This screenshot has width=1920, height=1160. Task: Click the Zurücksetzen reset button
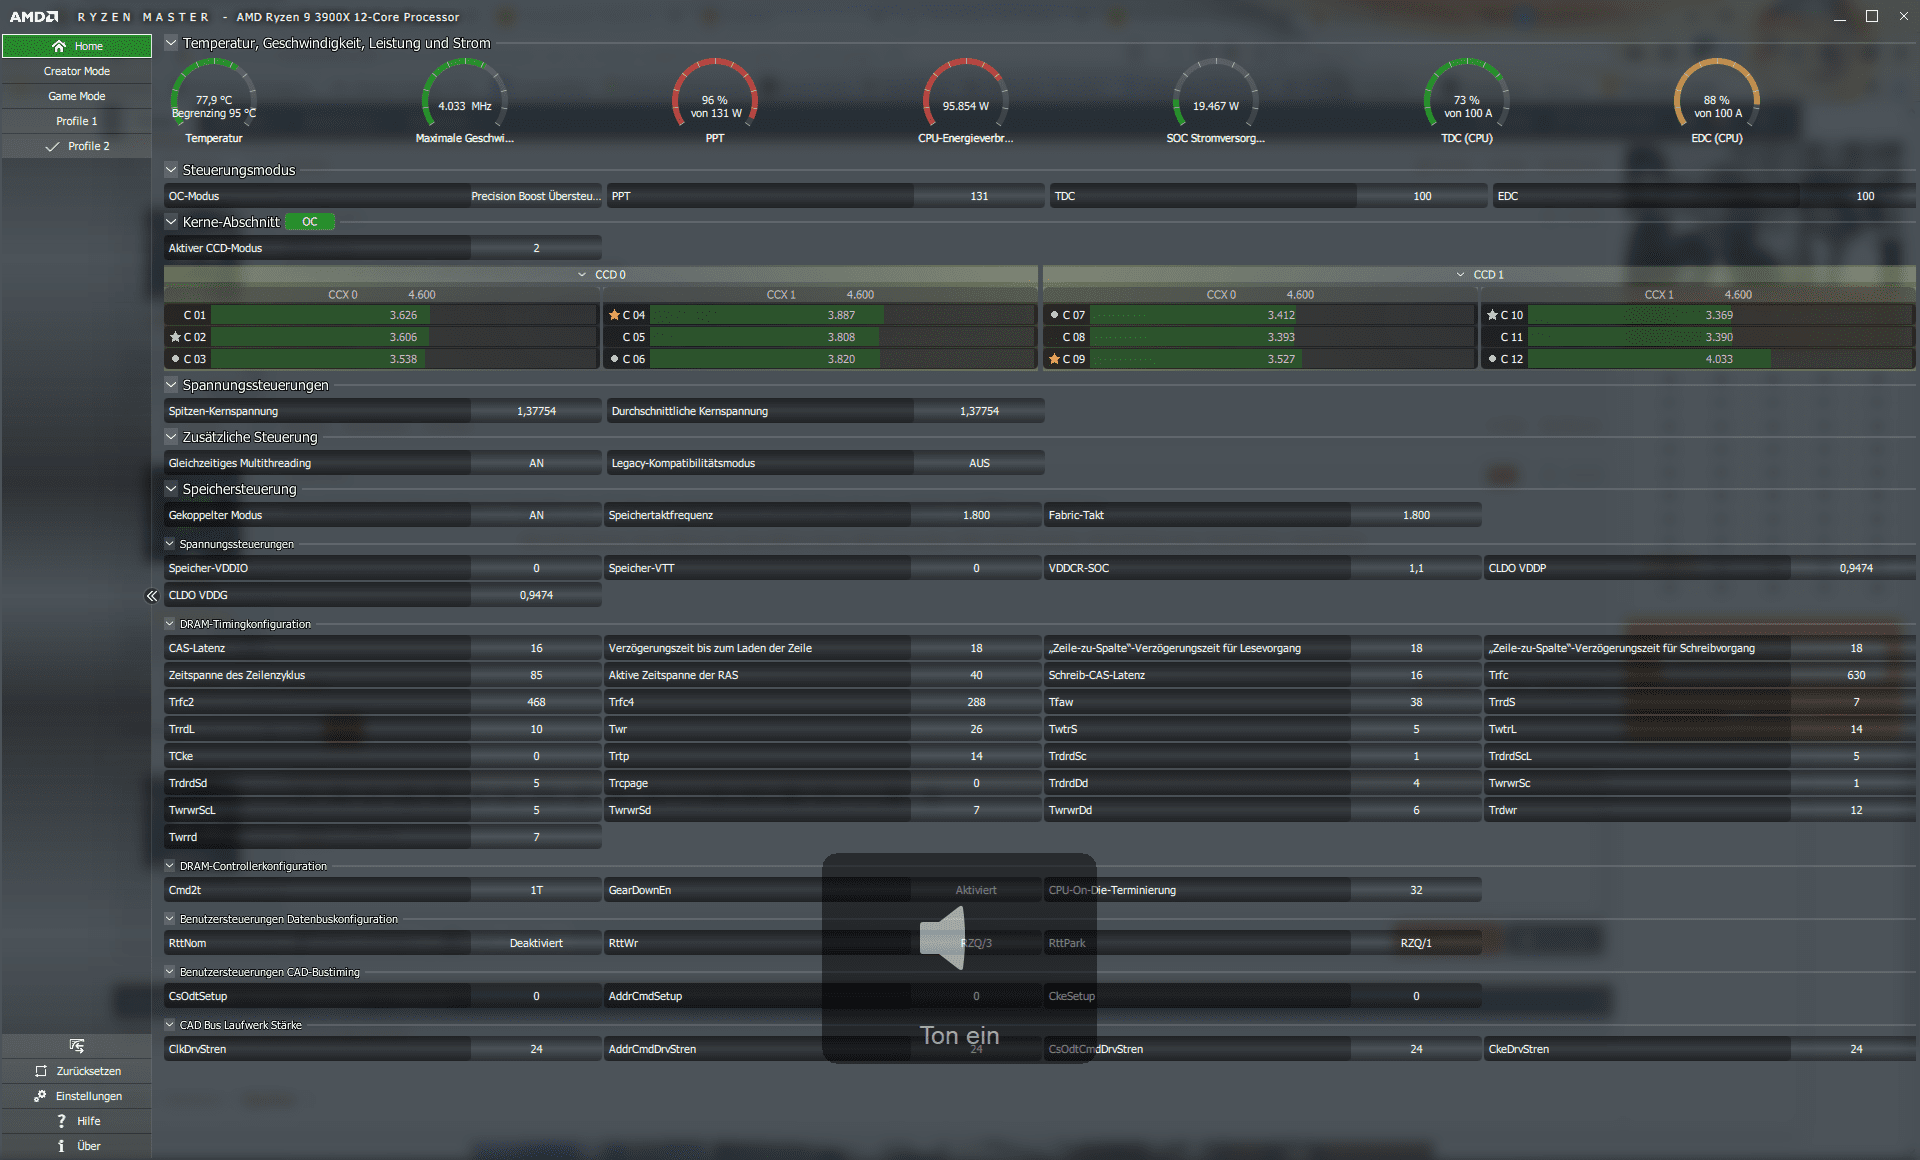click(77, 1071)
